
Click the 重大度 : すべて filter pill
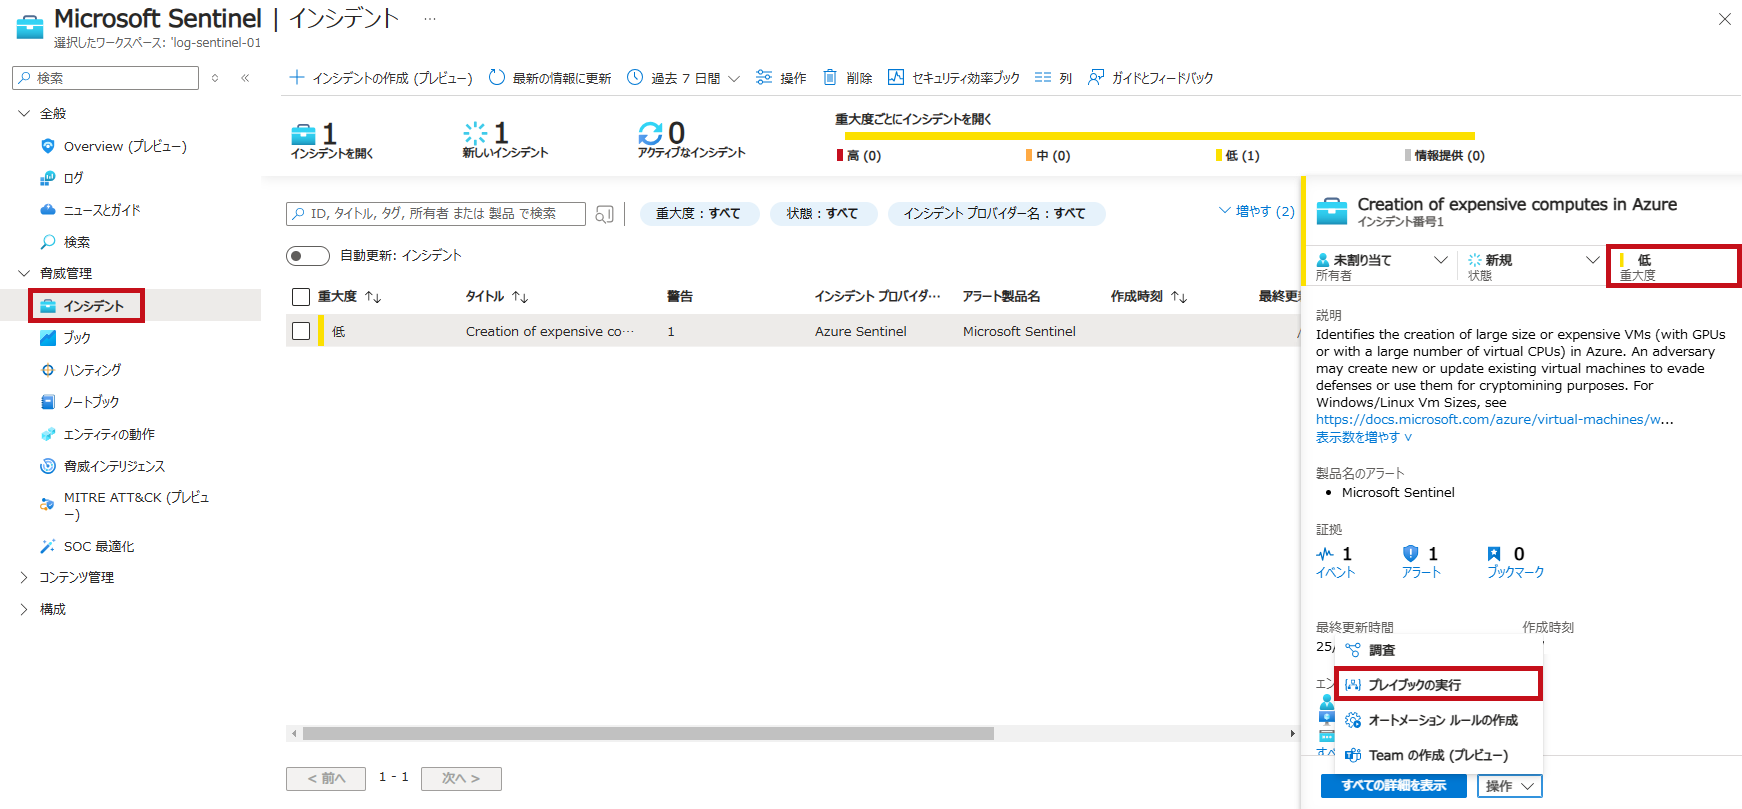pos(698,214)
